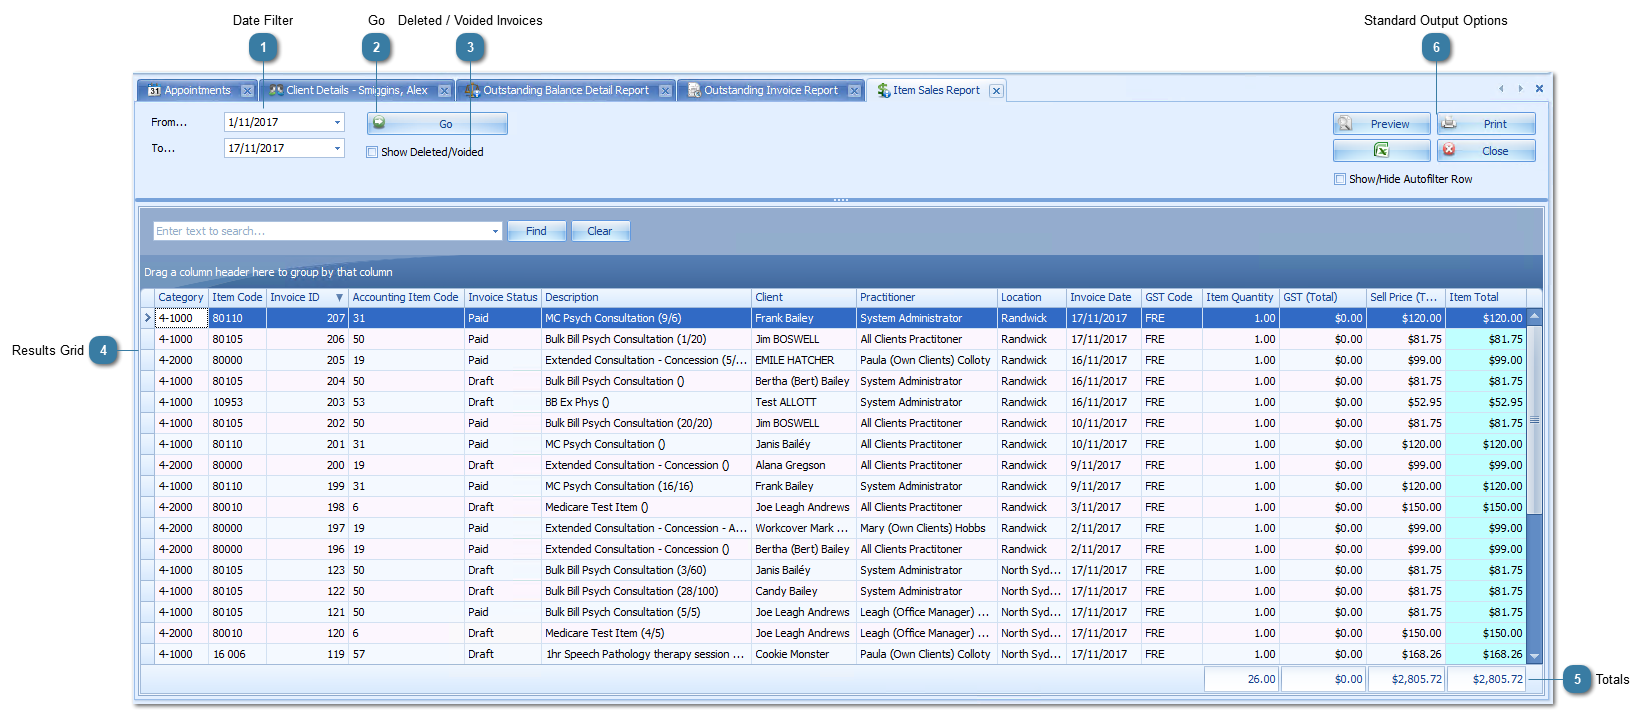Click the Close button

1486,151
